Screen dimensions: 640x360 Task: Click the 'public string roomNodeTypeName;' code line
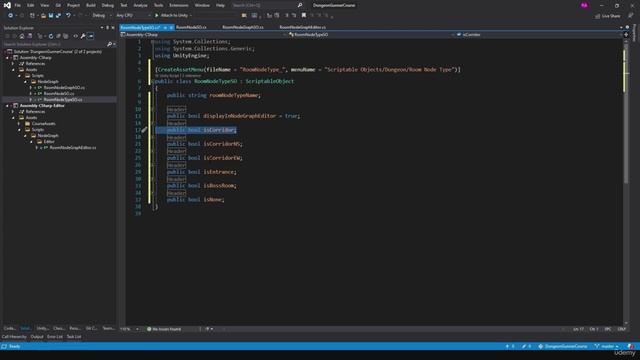click(x=213, y=96)
